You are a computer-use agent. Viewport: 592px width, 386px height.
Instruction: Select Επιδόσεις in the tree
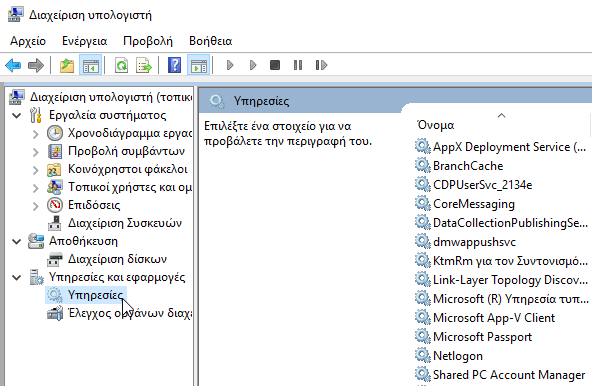pos(94,205)
